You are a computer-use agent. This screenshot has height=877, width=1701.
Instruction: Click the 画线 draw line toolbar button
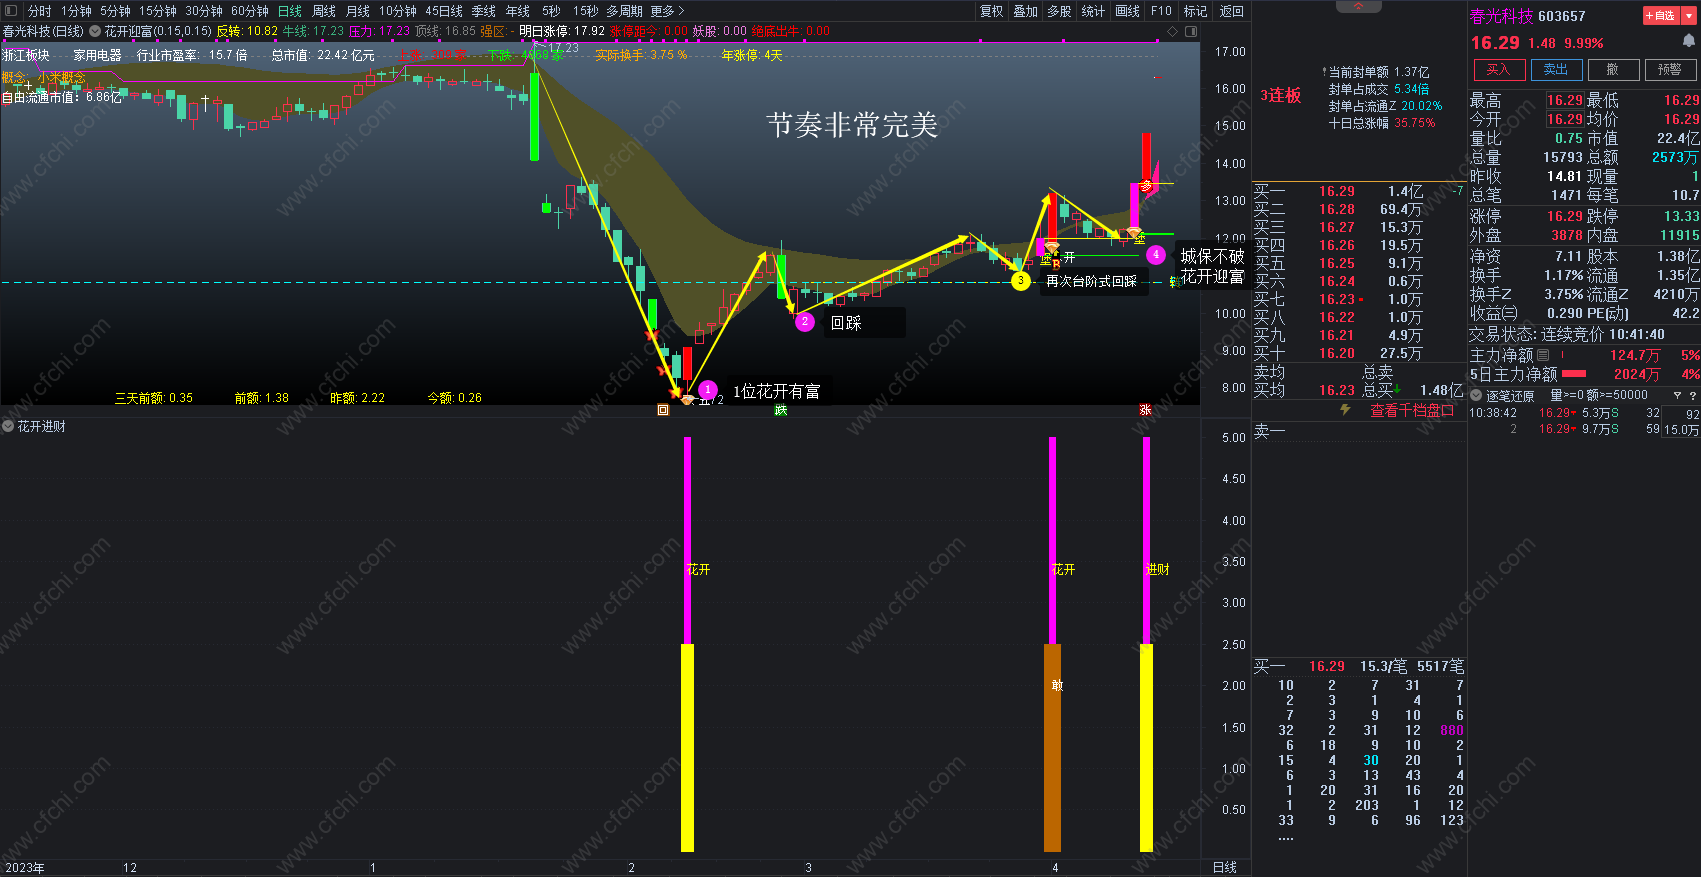pyautogui.click(x=1127, y=11)
